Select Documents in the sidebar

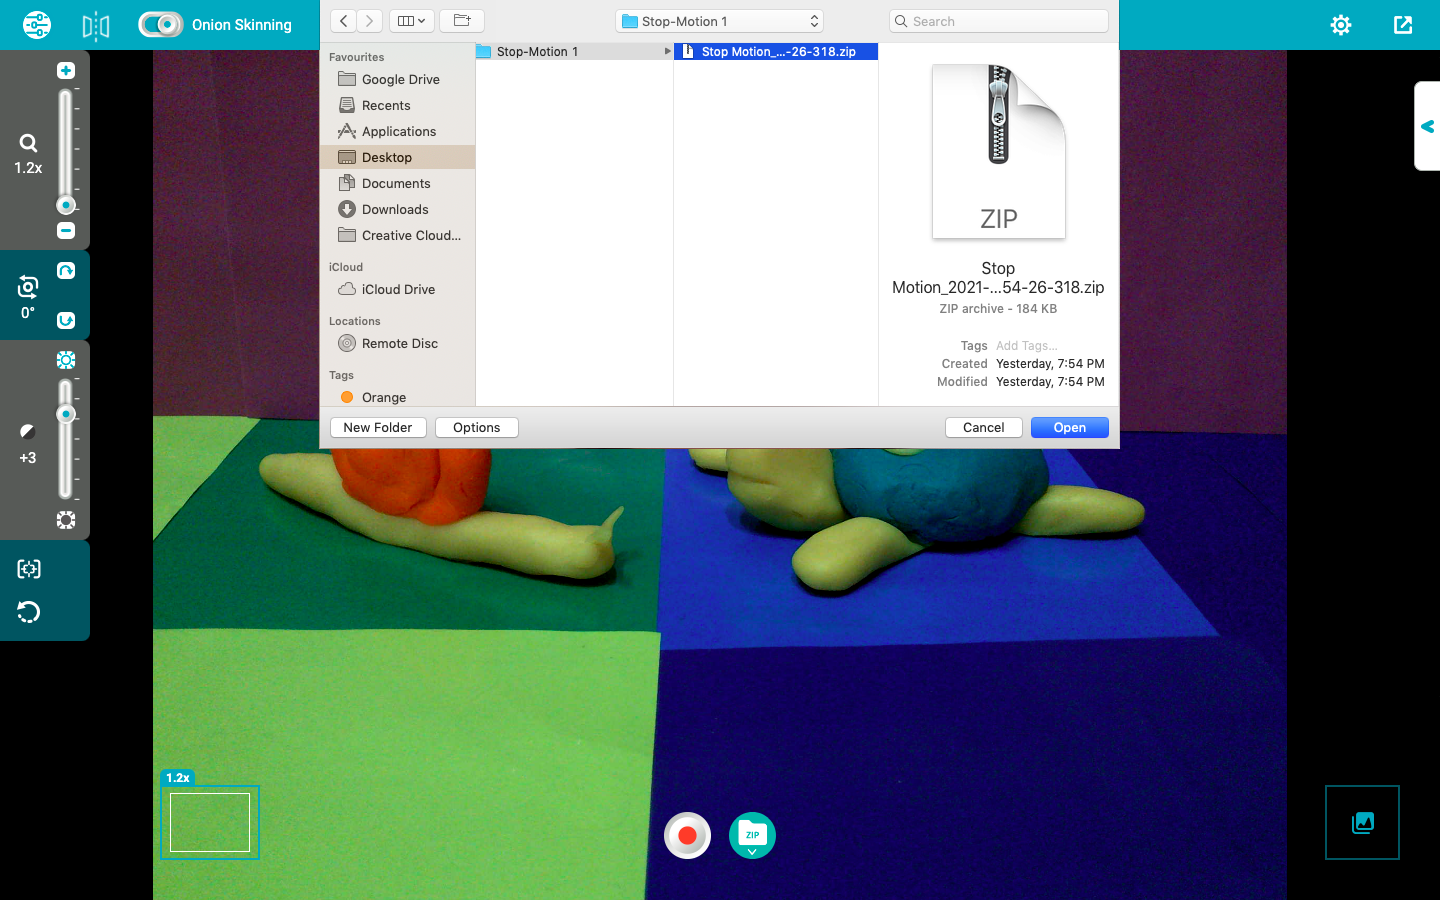point(396,183)
